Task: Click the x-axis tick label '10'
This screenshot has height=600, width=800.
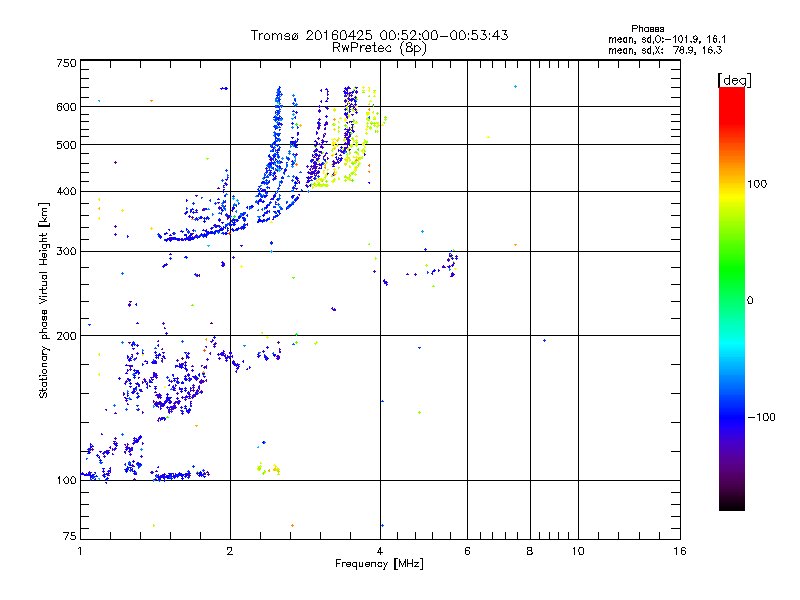Action: tap(578, 551)
